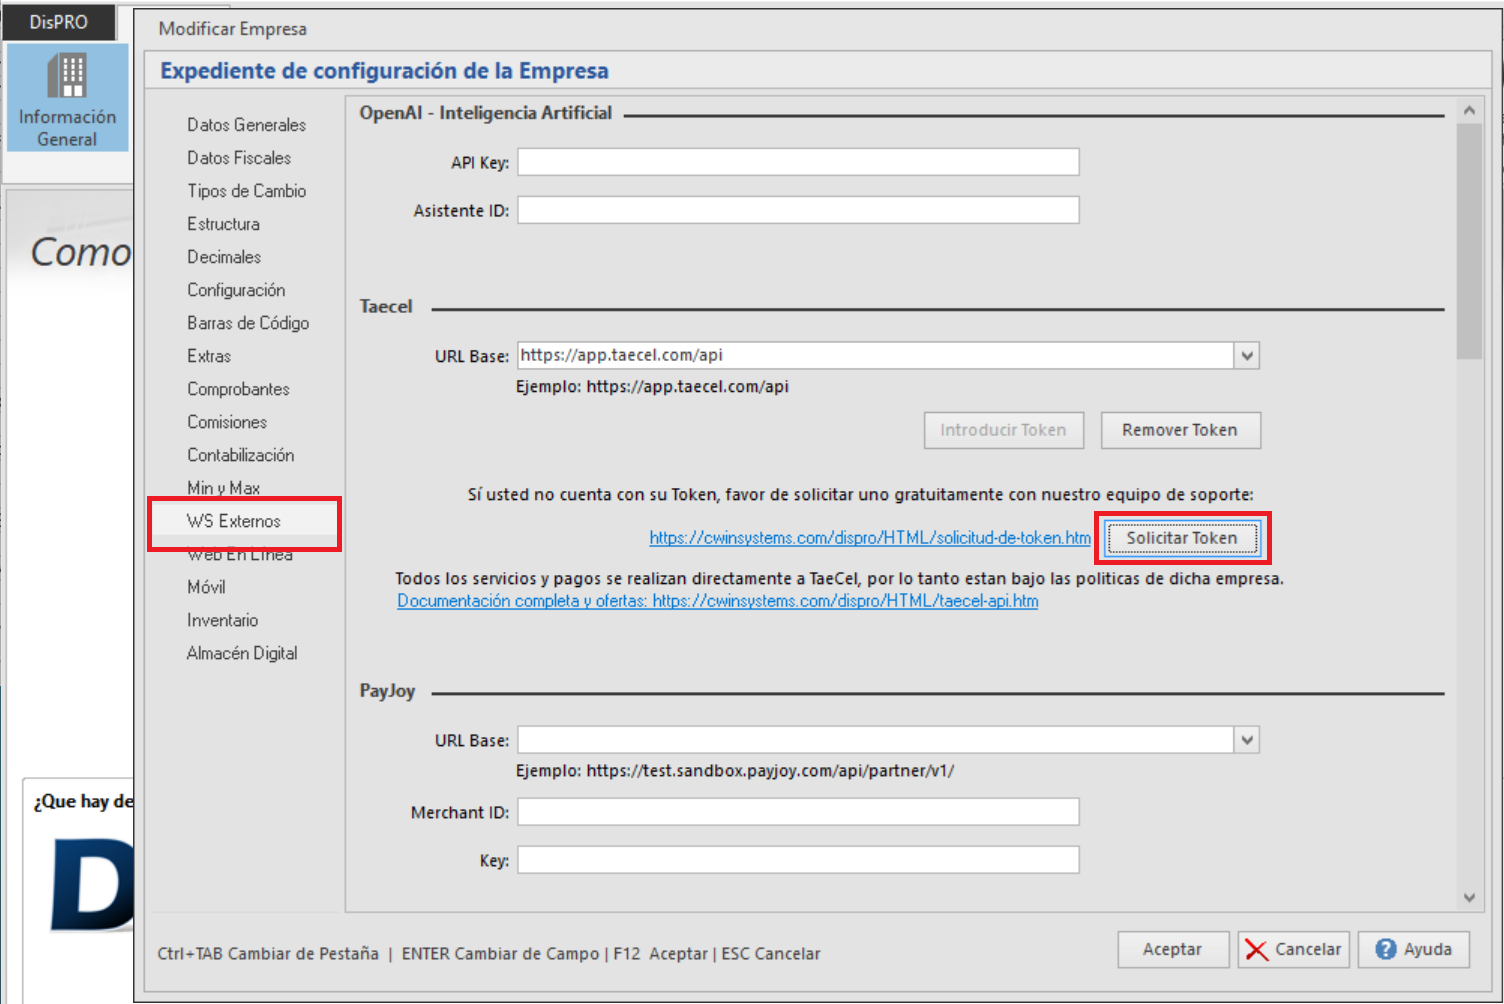Click the red X Cancelar icon

coord(1257,950)
